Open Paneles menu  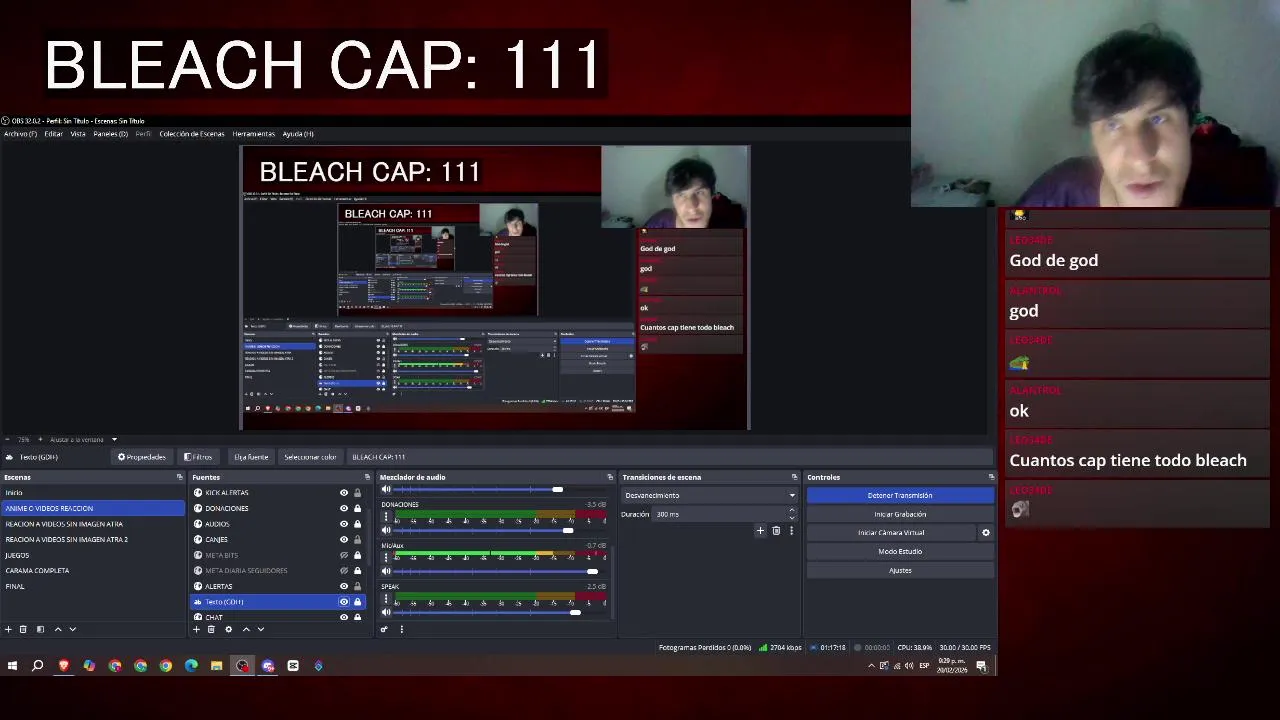point(110,134)
